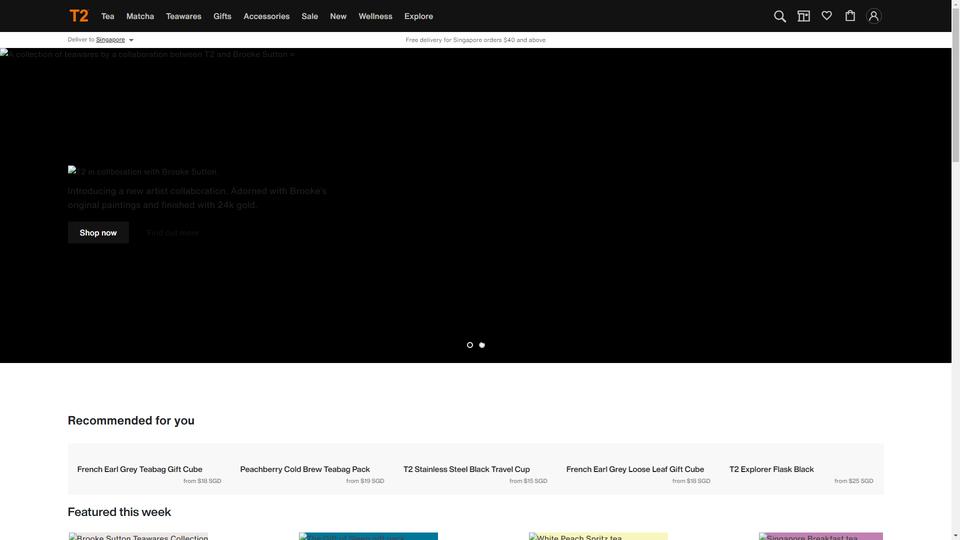Open the Wellness menu
The width and height of the screenshot is (960, 540).
click(x=375, y=17)
